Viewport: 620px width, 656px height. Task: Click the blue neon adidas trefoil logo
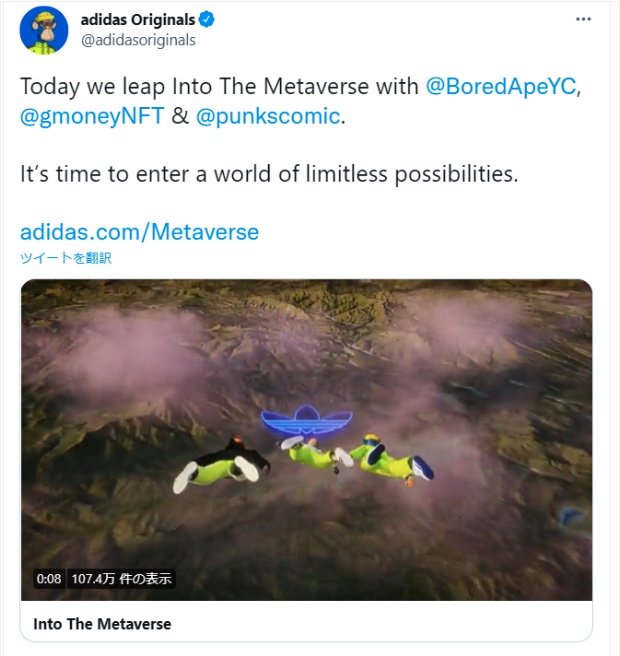(307, 420)
